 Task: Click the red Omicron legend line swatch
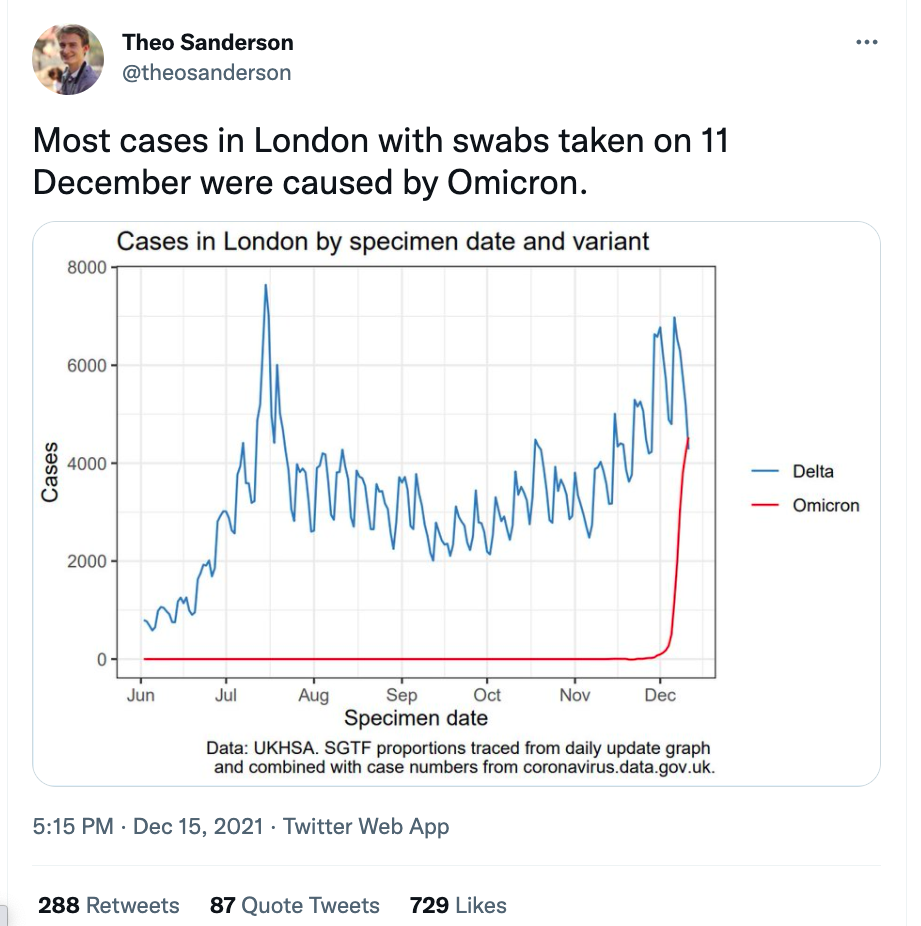765,505
